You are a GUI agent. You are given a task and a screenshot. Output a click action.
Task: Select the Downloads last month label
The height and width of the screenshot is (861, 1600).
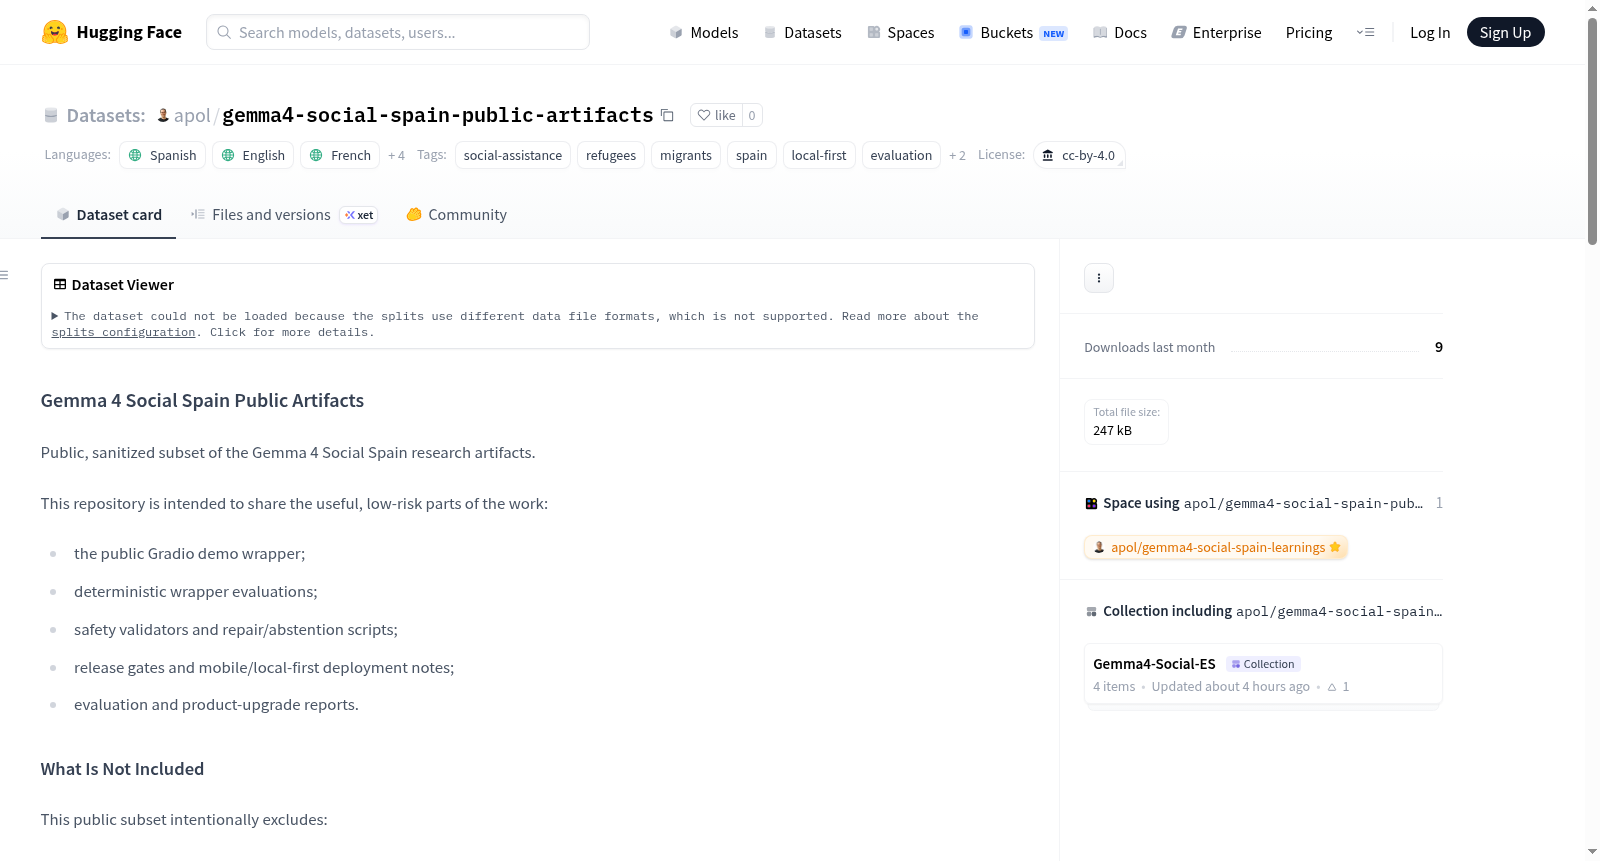(1150, 347)
